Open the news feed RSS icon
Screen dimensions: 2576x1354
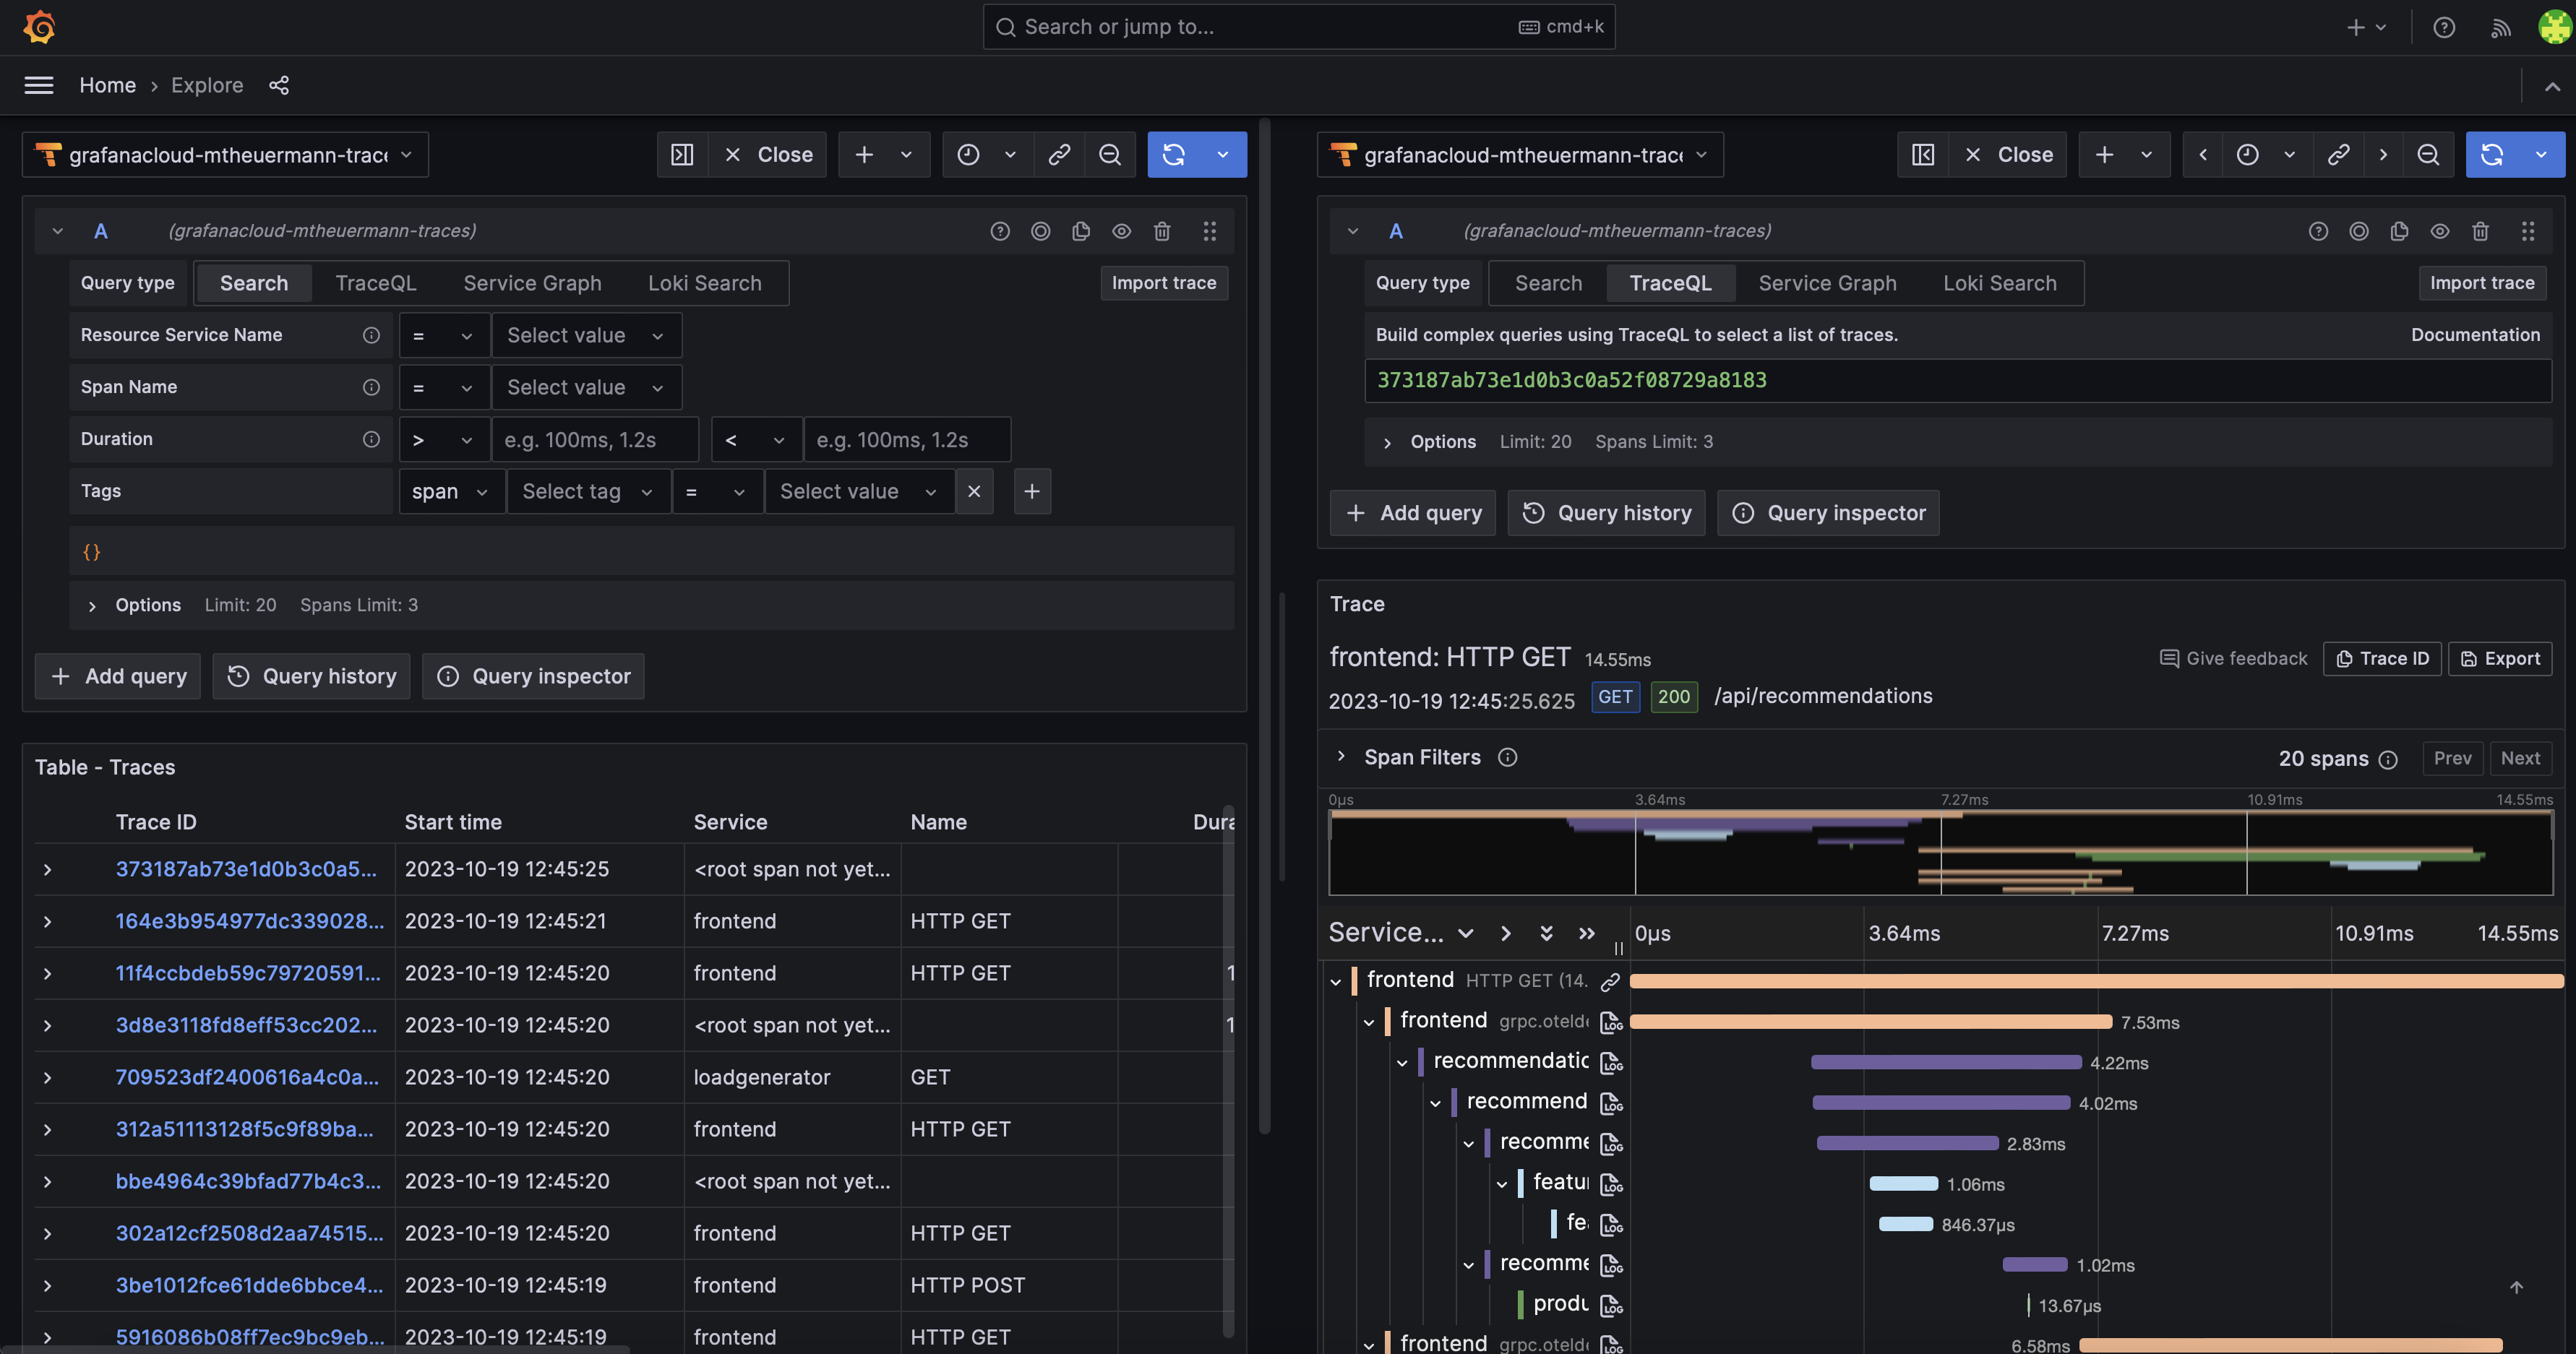click(x=2500, y=27)
